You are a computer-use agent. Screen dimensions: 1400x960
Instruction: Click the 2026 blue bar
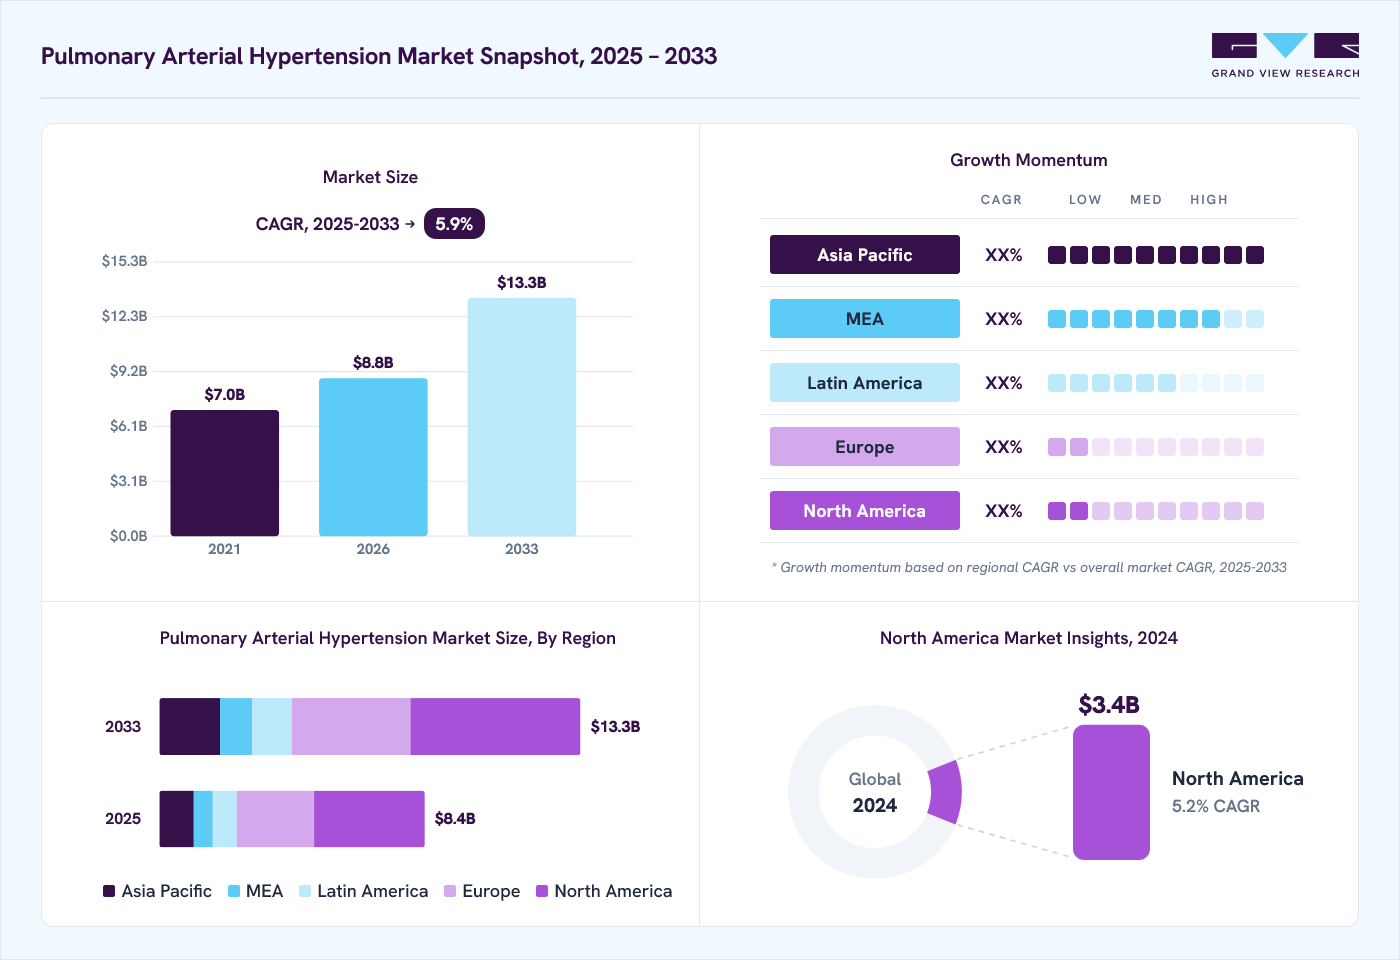(x=373, y=457)
